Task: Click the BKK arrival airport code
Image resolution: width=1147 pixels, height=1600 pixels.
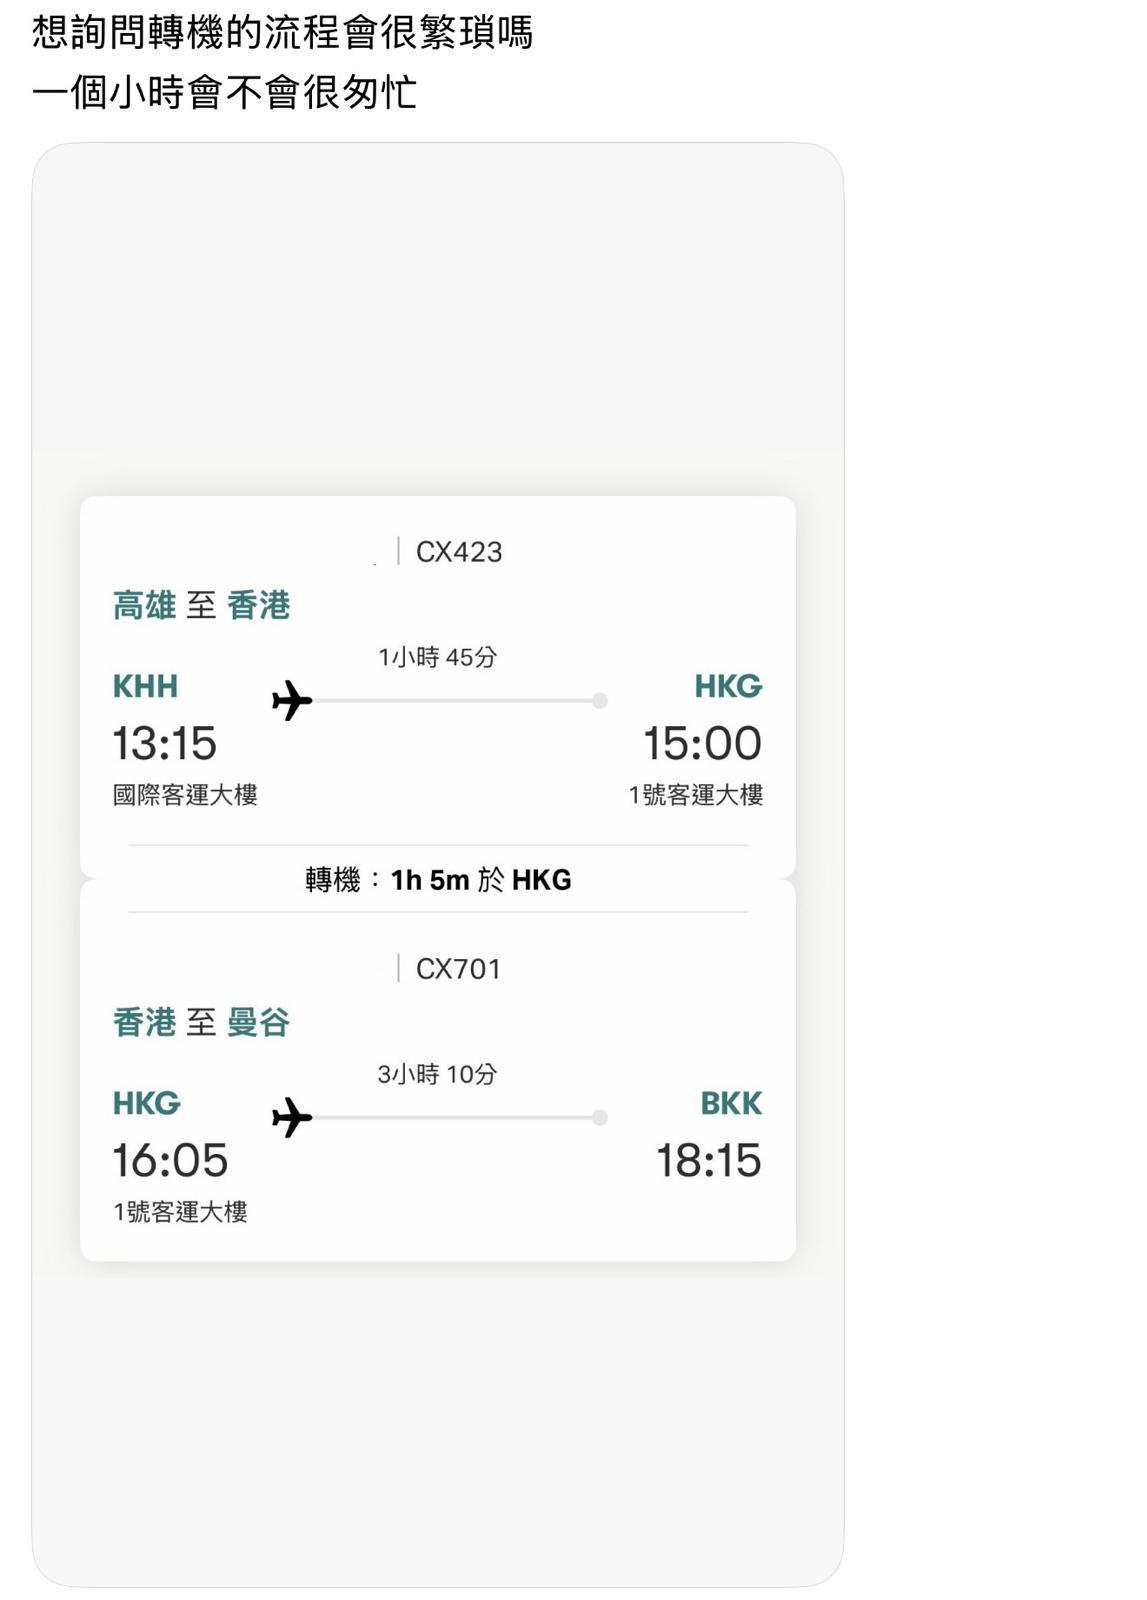Action: coord(731,1104)
